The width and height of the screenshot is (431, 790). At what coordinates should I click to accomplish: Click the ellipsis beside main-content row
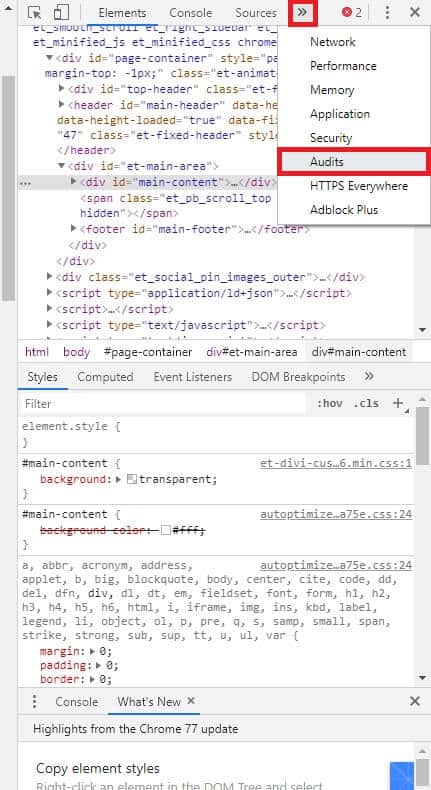point(25,183)
